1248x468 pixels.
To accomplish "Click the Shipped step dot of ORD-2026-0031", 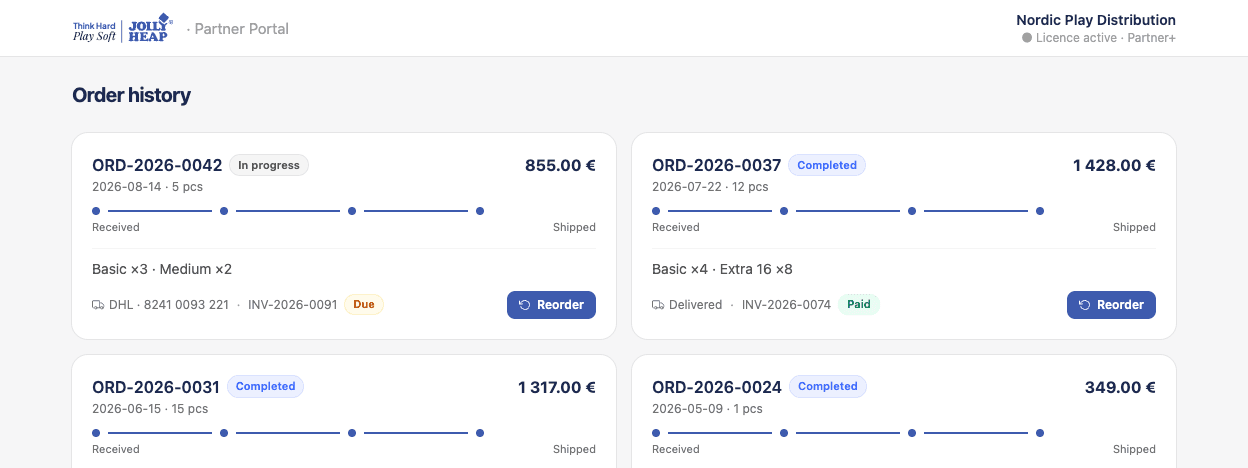I will point(480,433).
